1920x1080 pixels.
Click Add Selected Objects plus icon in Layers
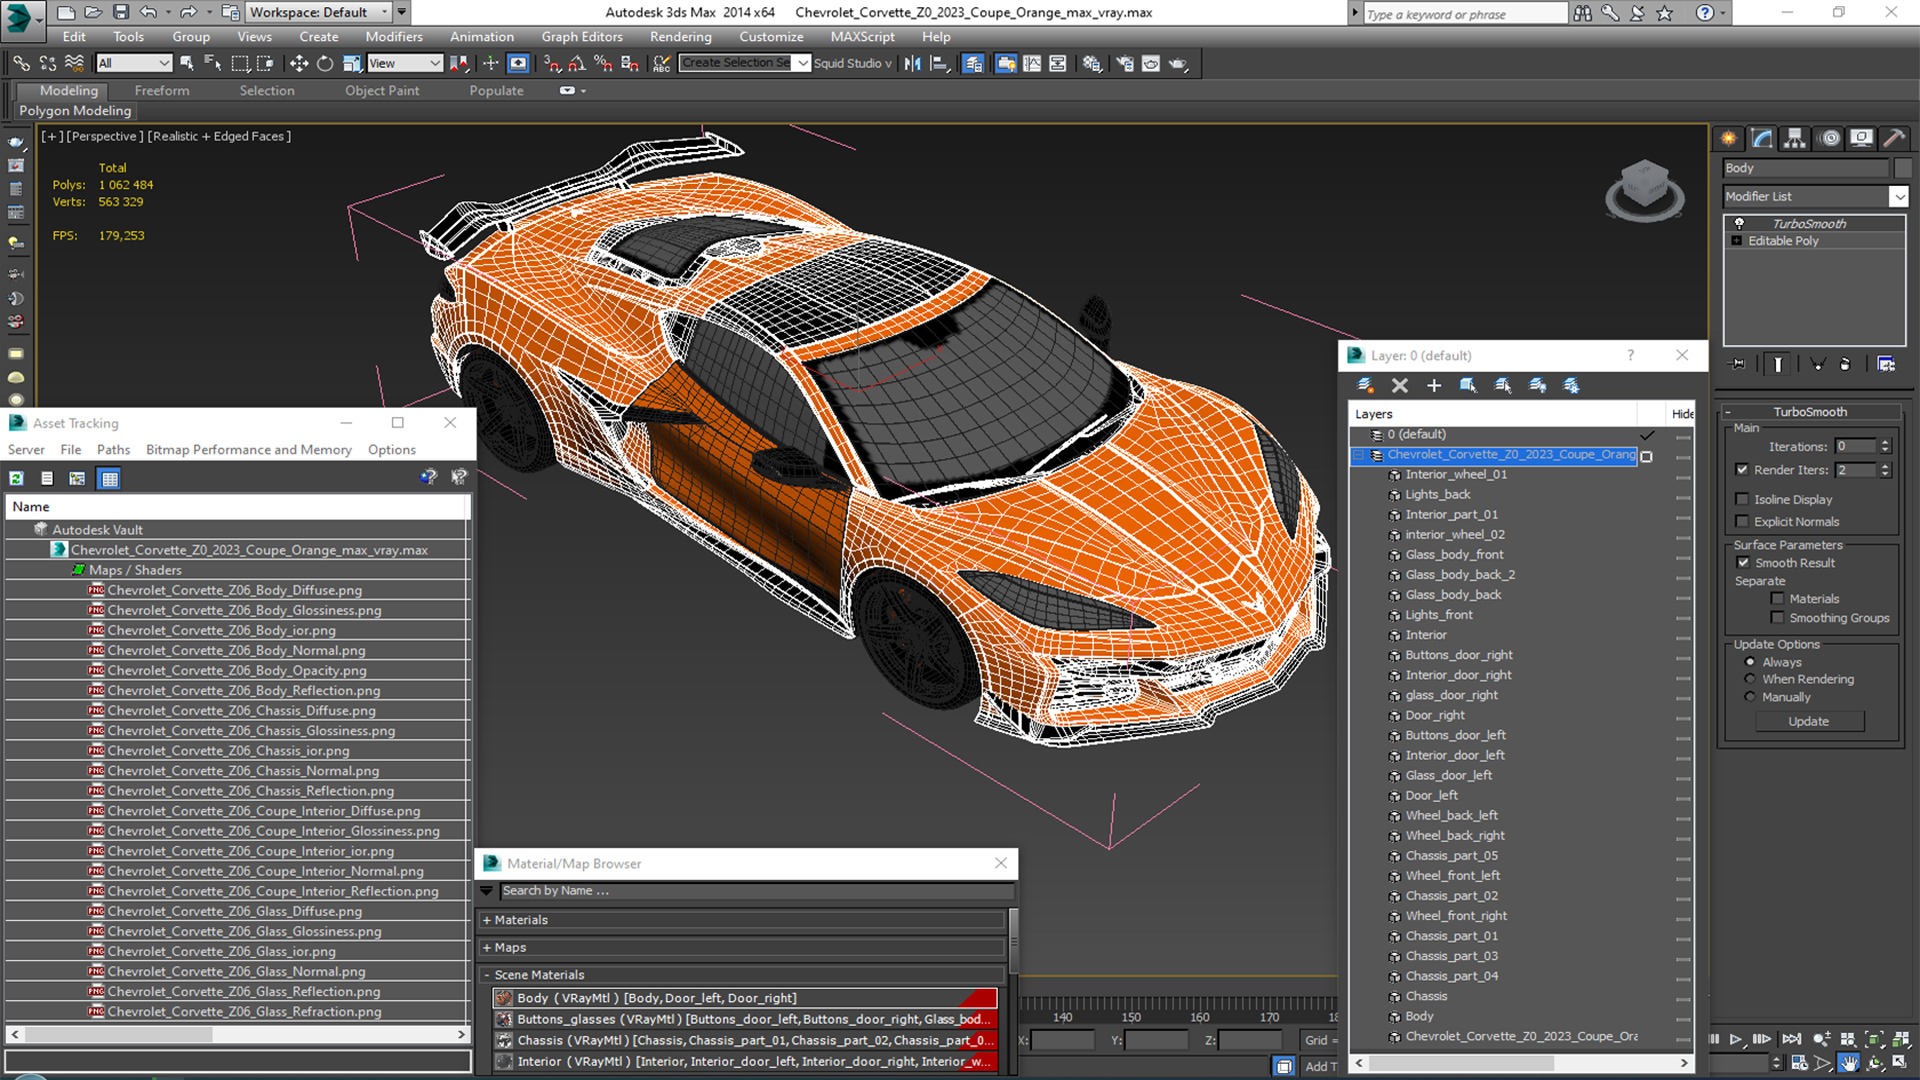click(x=1434, y=385)
